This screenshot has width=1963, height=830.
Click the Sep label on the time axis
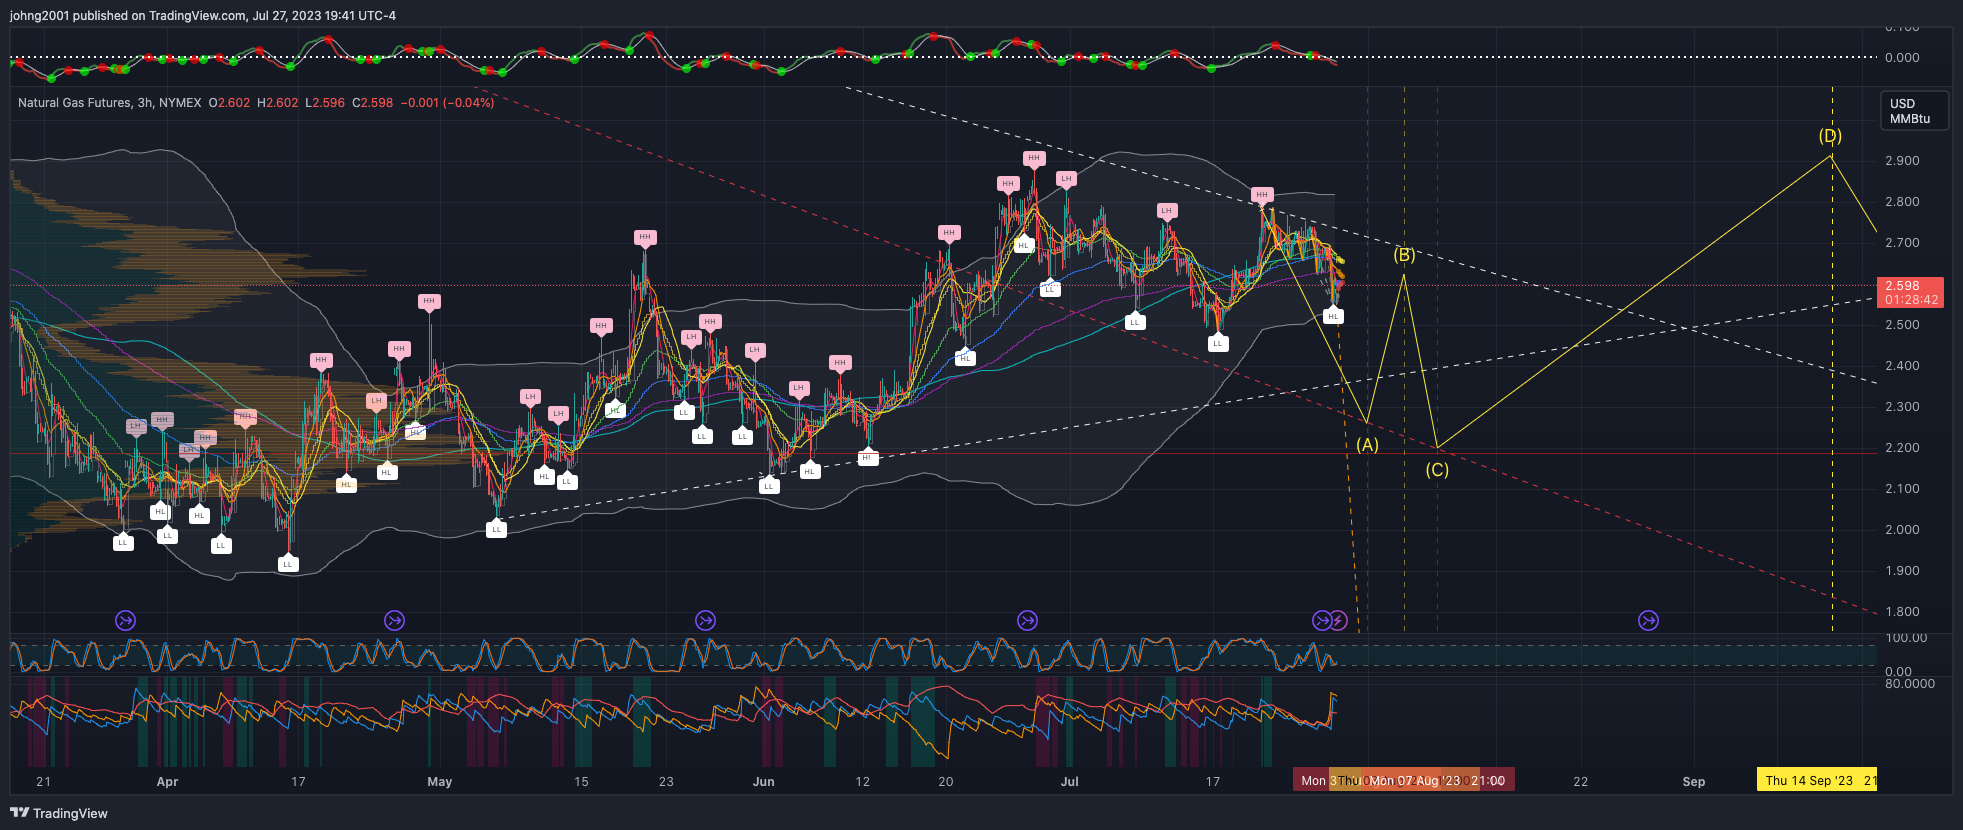(x=1693, y=781)
